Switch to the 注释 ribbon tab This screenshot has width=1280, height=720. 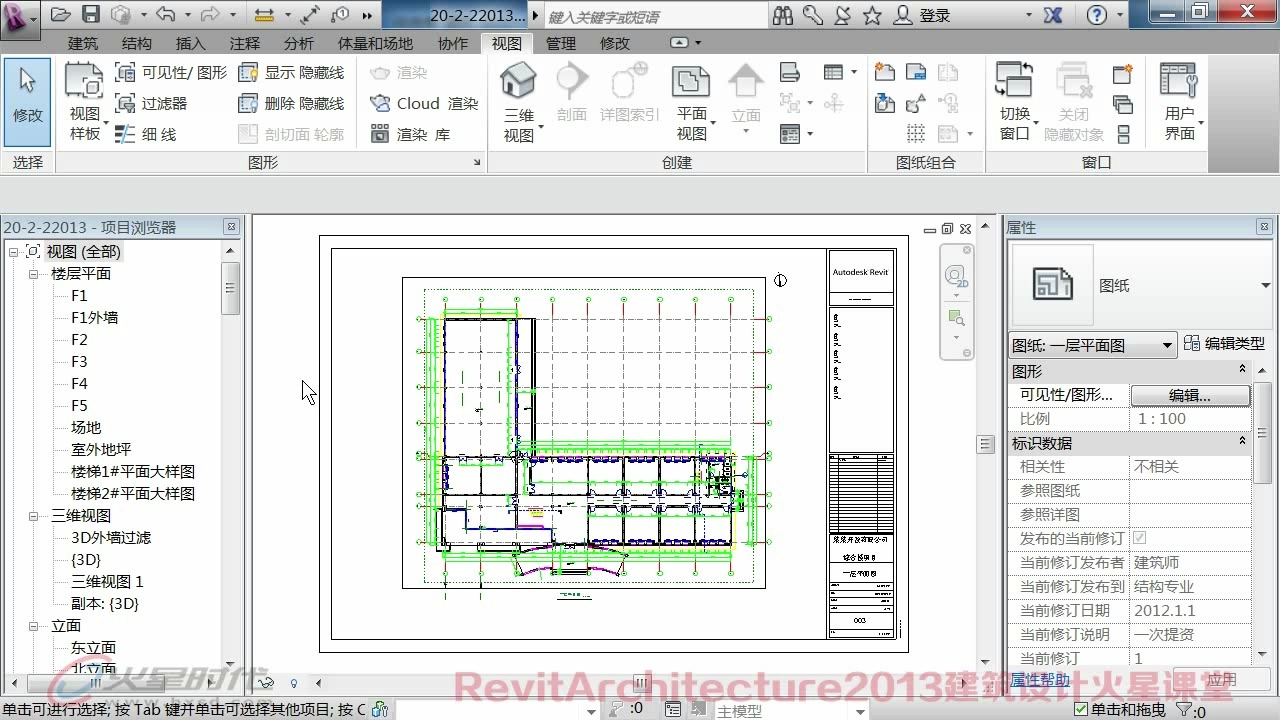pos(245,44)
